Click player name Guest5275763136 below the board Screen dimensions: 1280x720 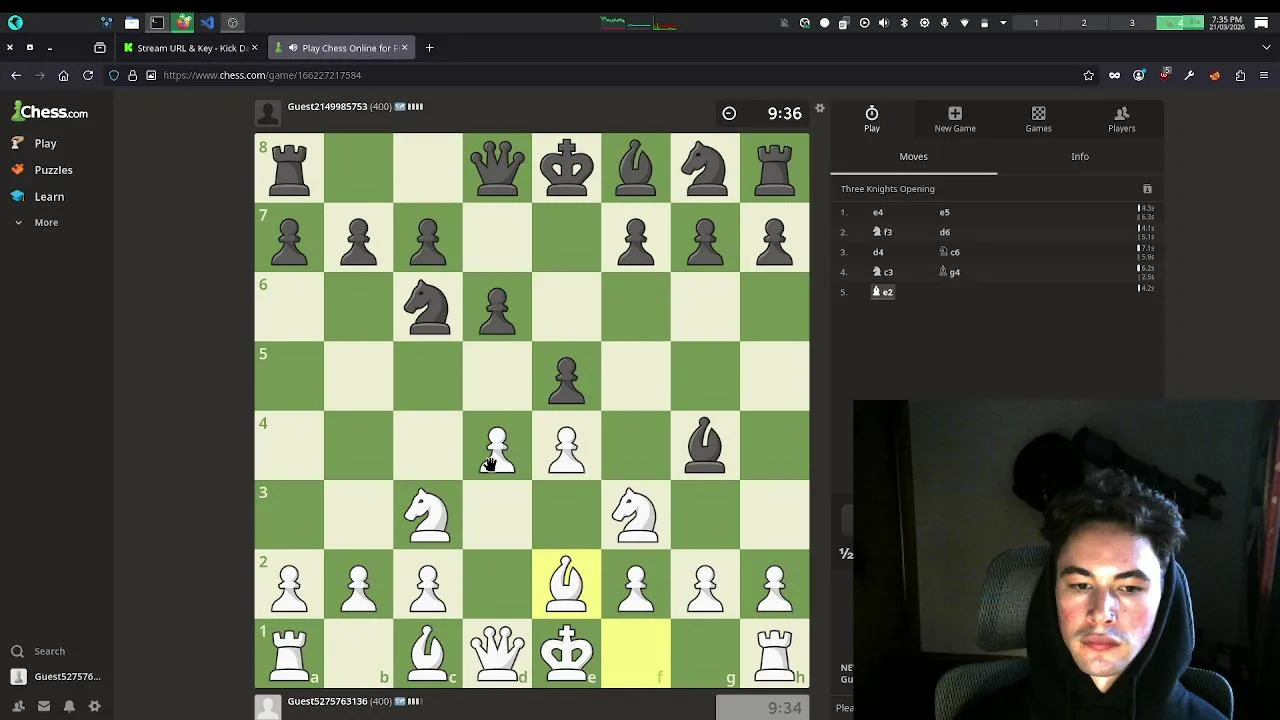(327, 702)
